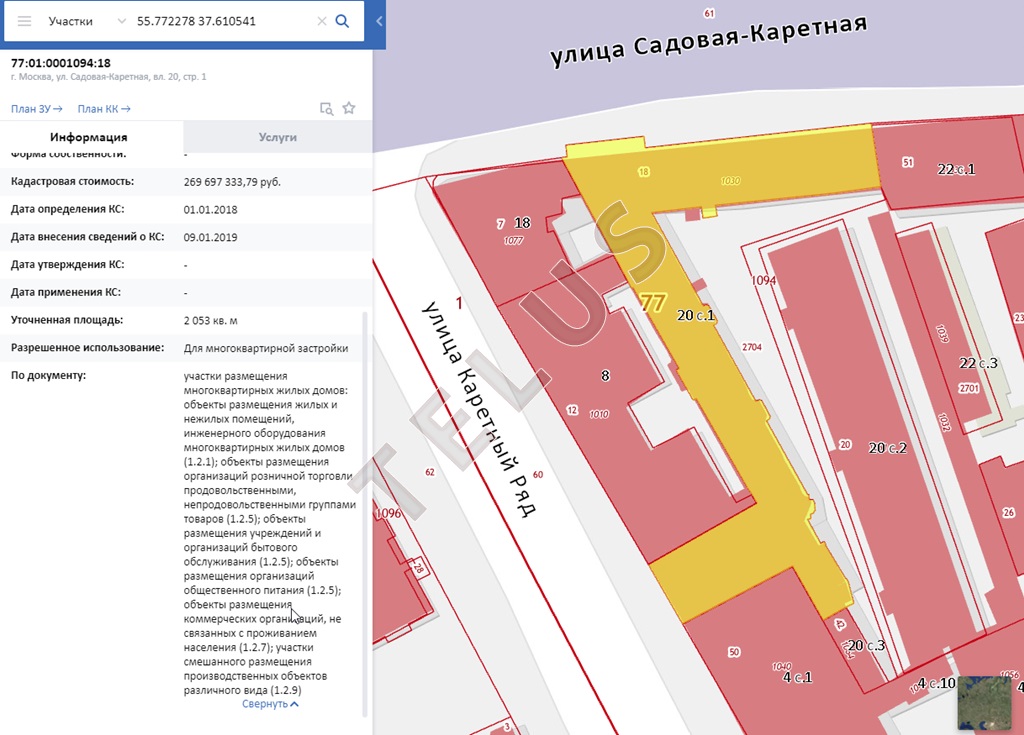Click the Дата определения КС label
Image resolution: width=1024 pixels, height=735 pixels.
tap(67, 209)
